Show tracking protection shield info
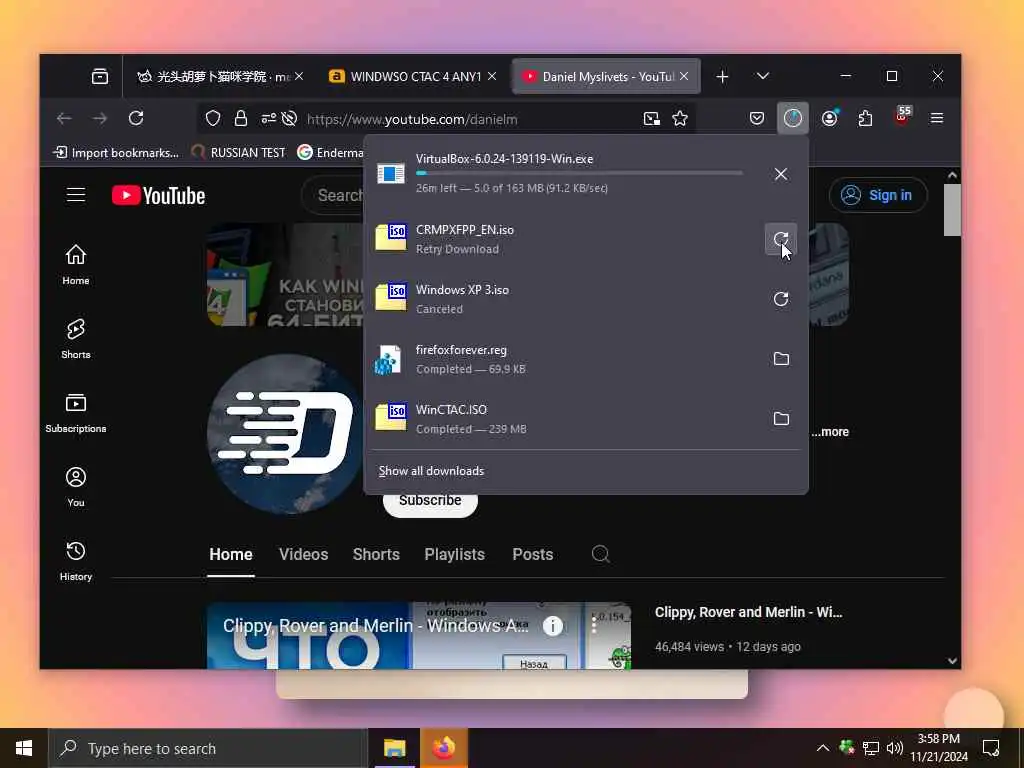Screen dimensions: 1024x768 click(213, 118)
